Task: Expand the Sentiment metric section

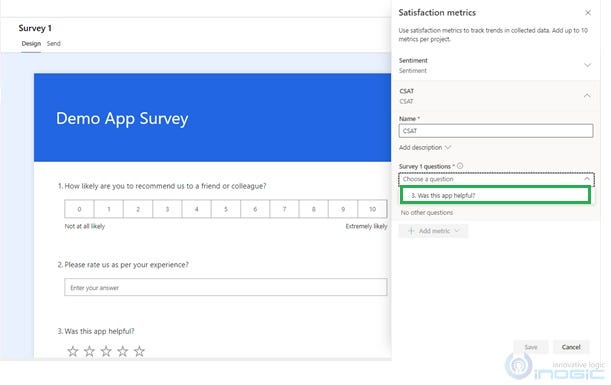Action: coord(587,65)
